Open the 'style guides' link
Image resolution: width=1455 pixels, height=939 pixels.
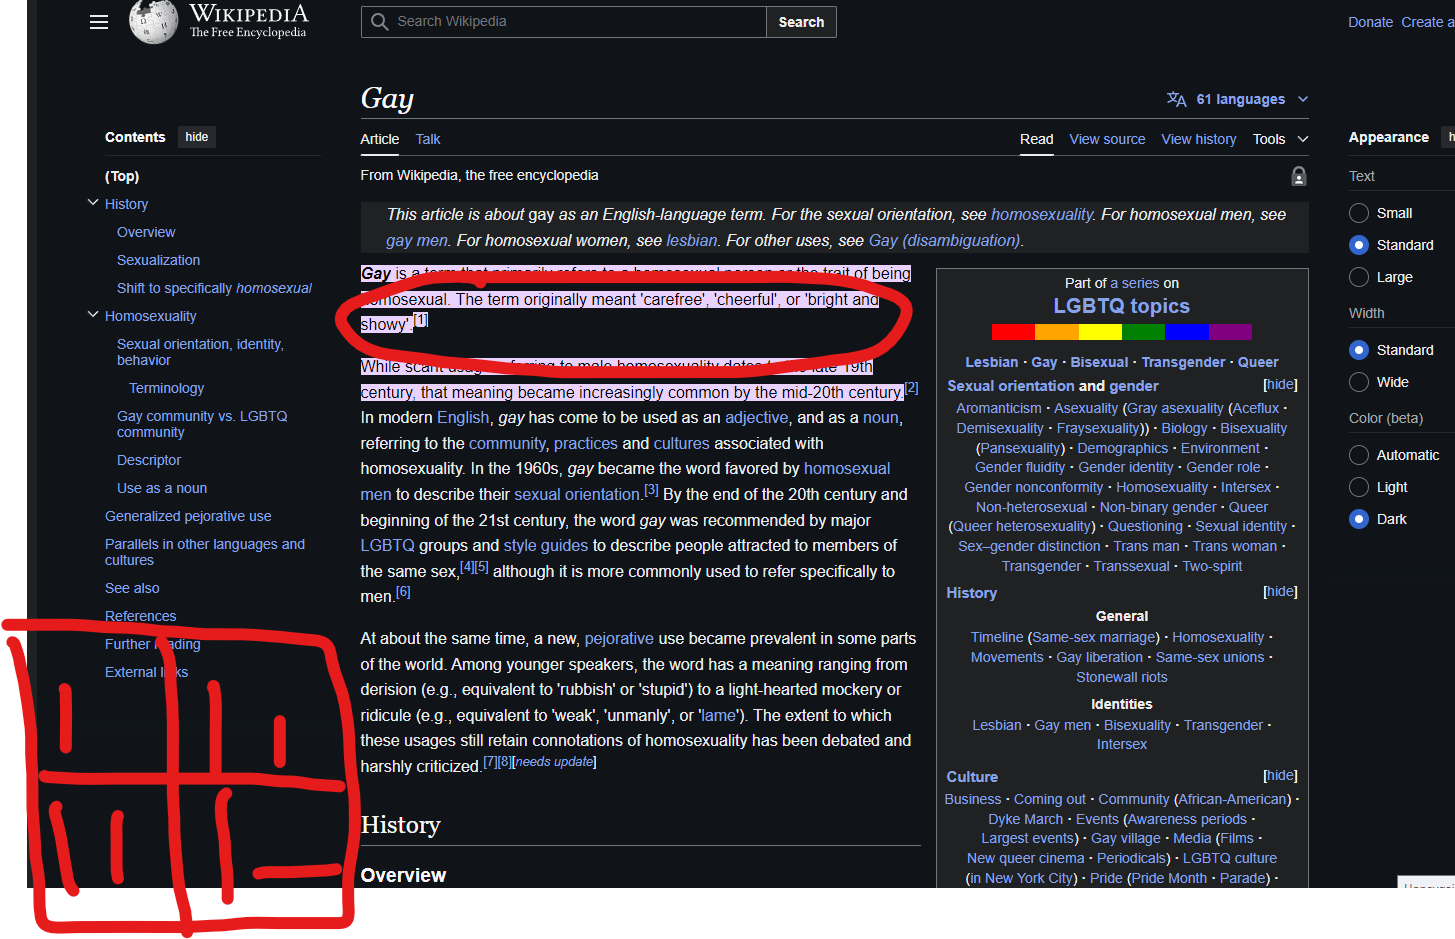pyautogui.click(x=546, y=545)
